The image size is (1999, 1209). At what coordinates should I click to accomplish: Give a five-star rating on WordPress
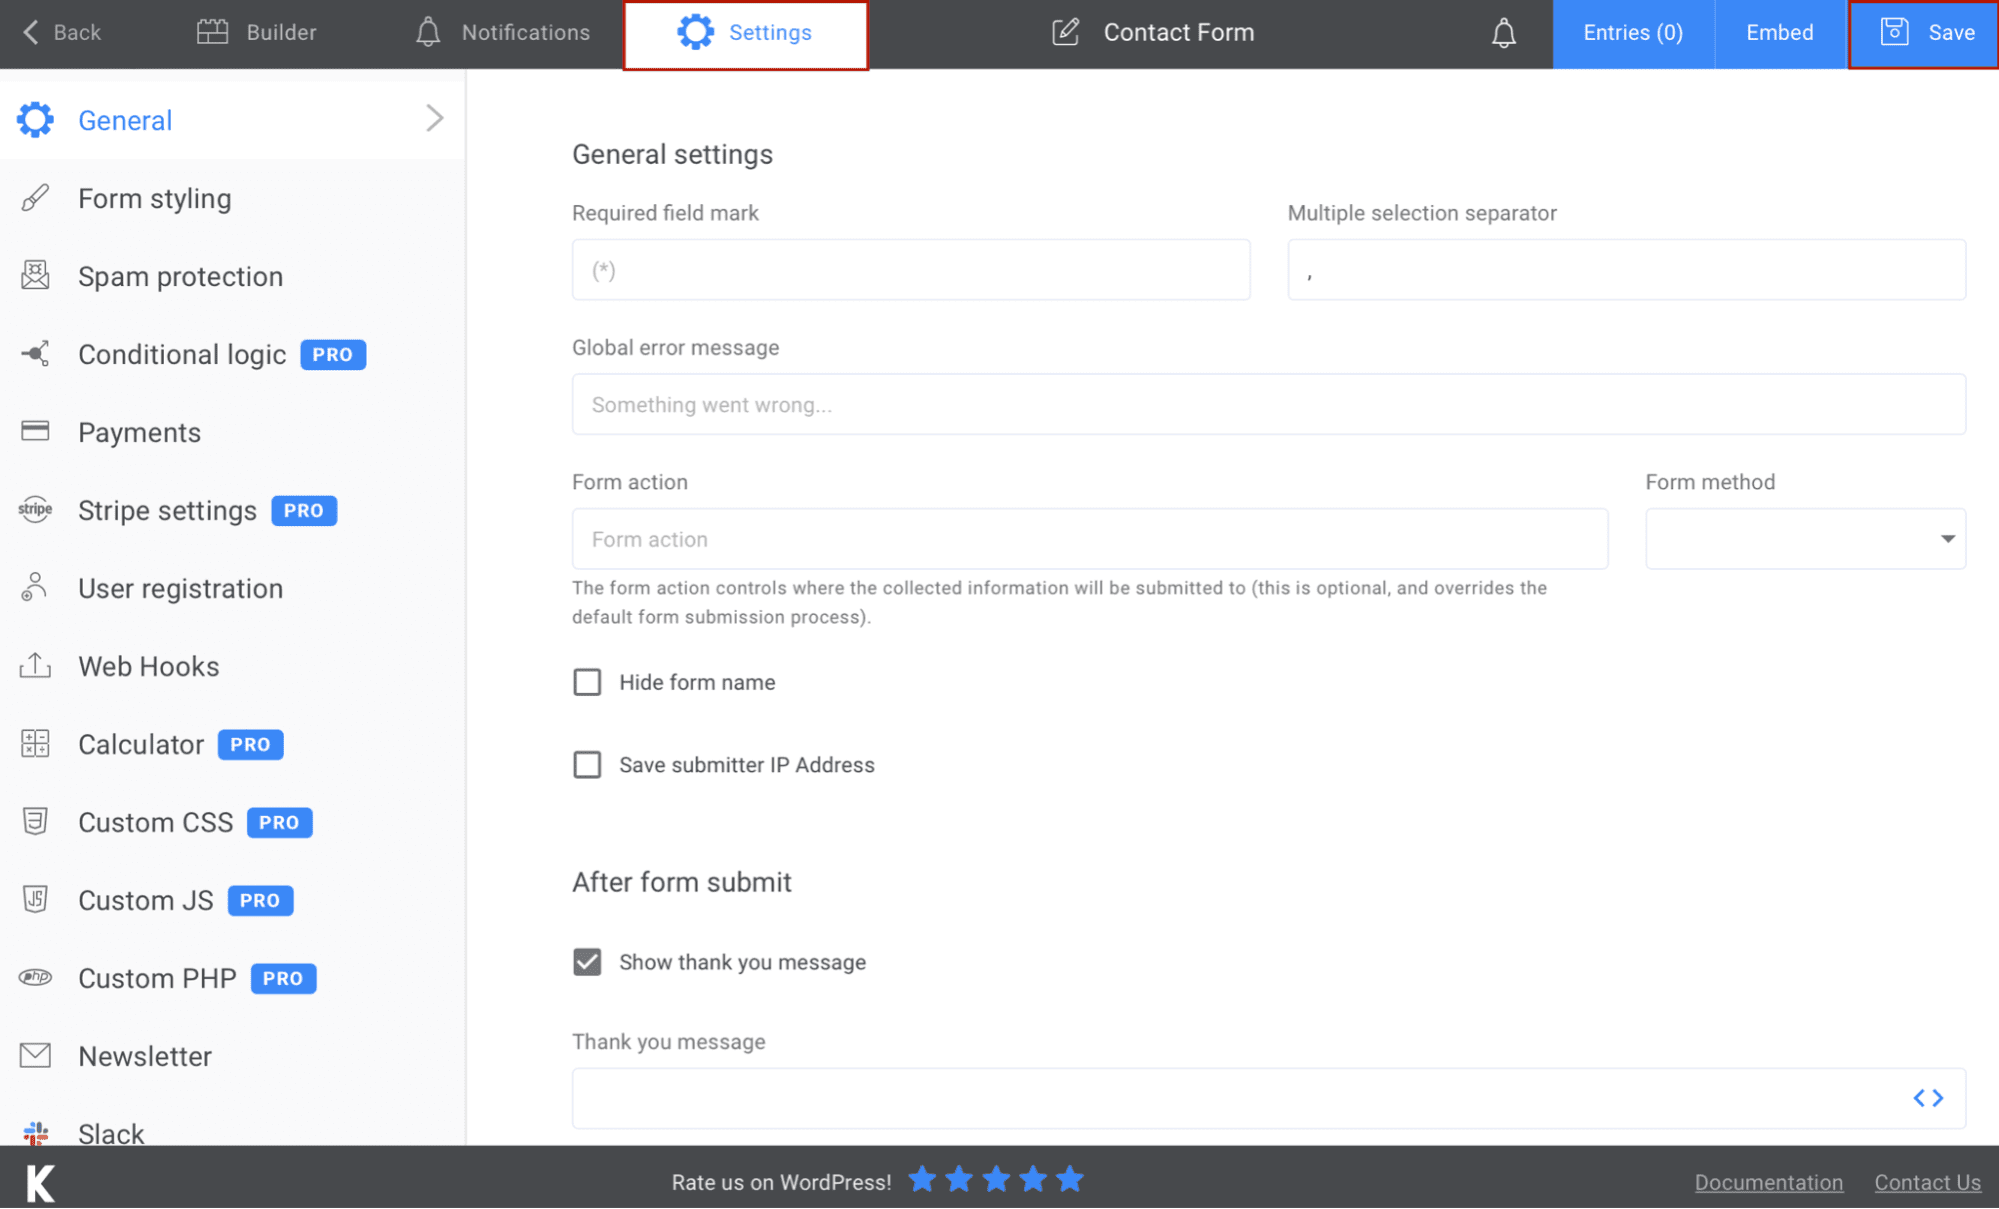[1070, 1179]
